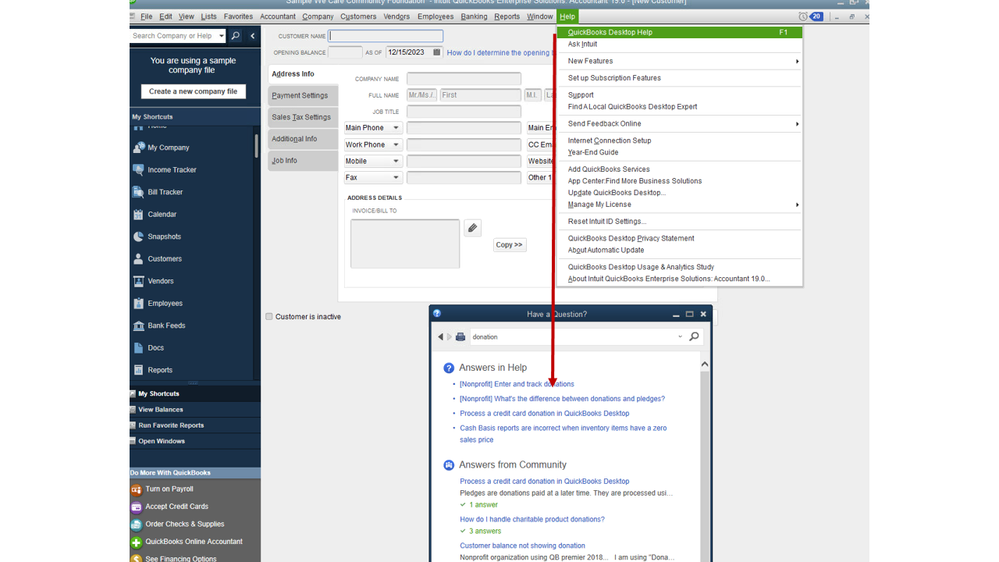Switch to the Payment Settings tab
999x562 pixels.
[x=303, y=96]
